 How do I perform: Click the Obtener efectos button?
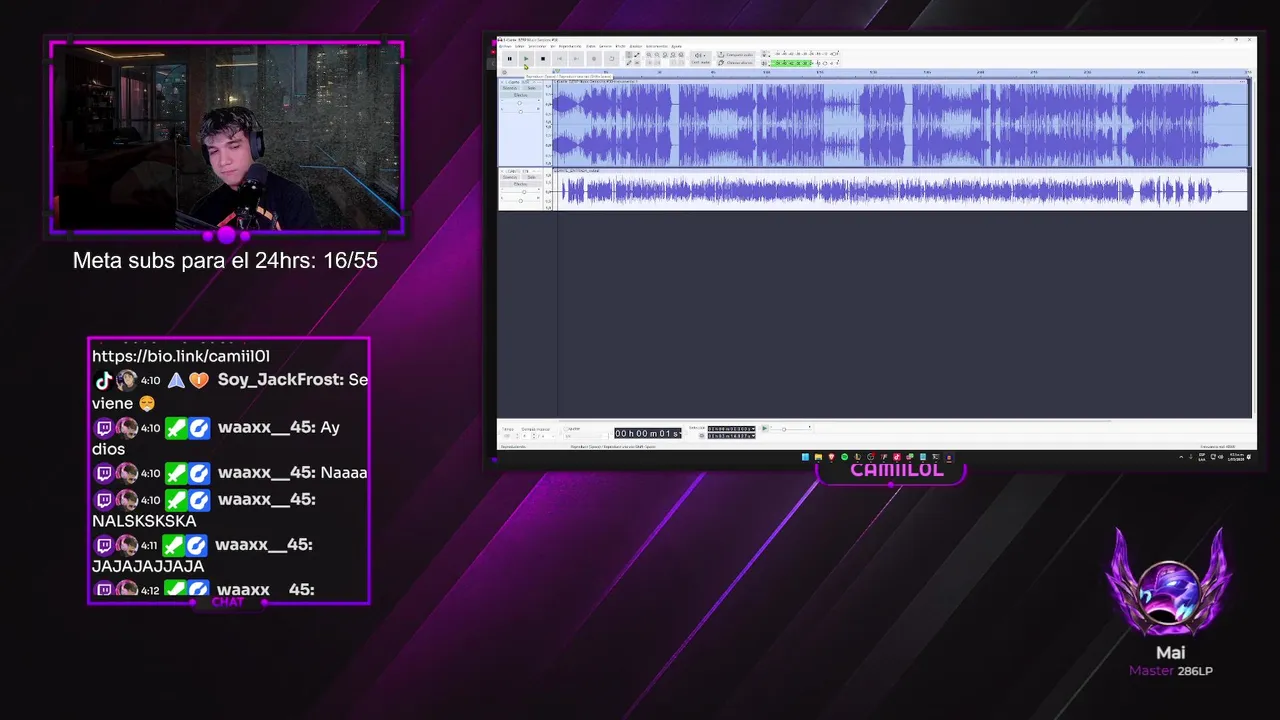(x=735, y=63)
